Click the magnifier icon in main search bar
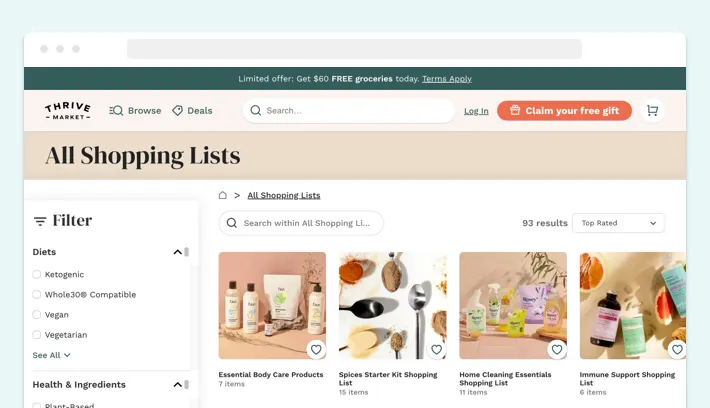Image resolution: width=710 pixels, height=408 pixels. (x=255, y=110)
